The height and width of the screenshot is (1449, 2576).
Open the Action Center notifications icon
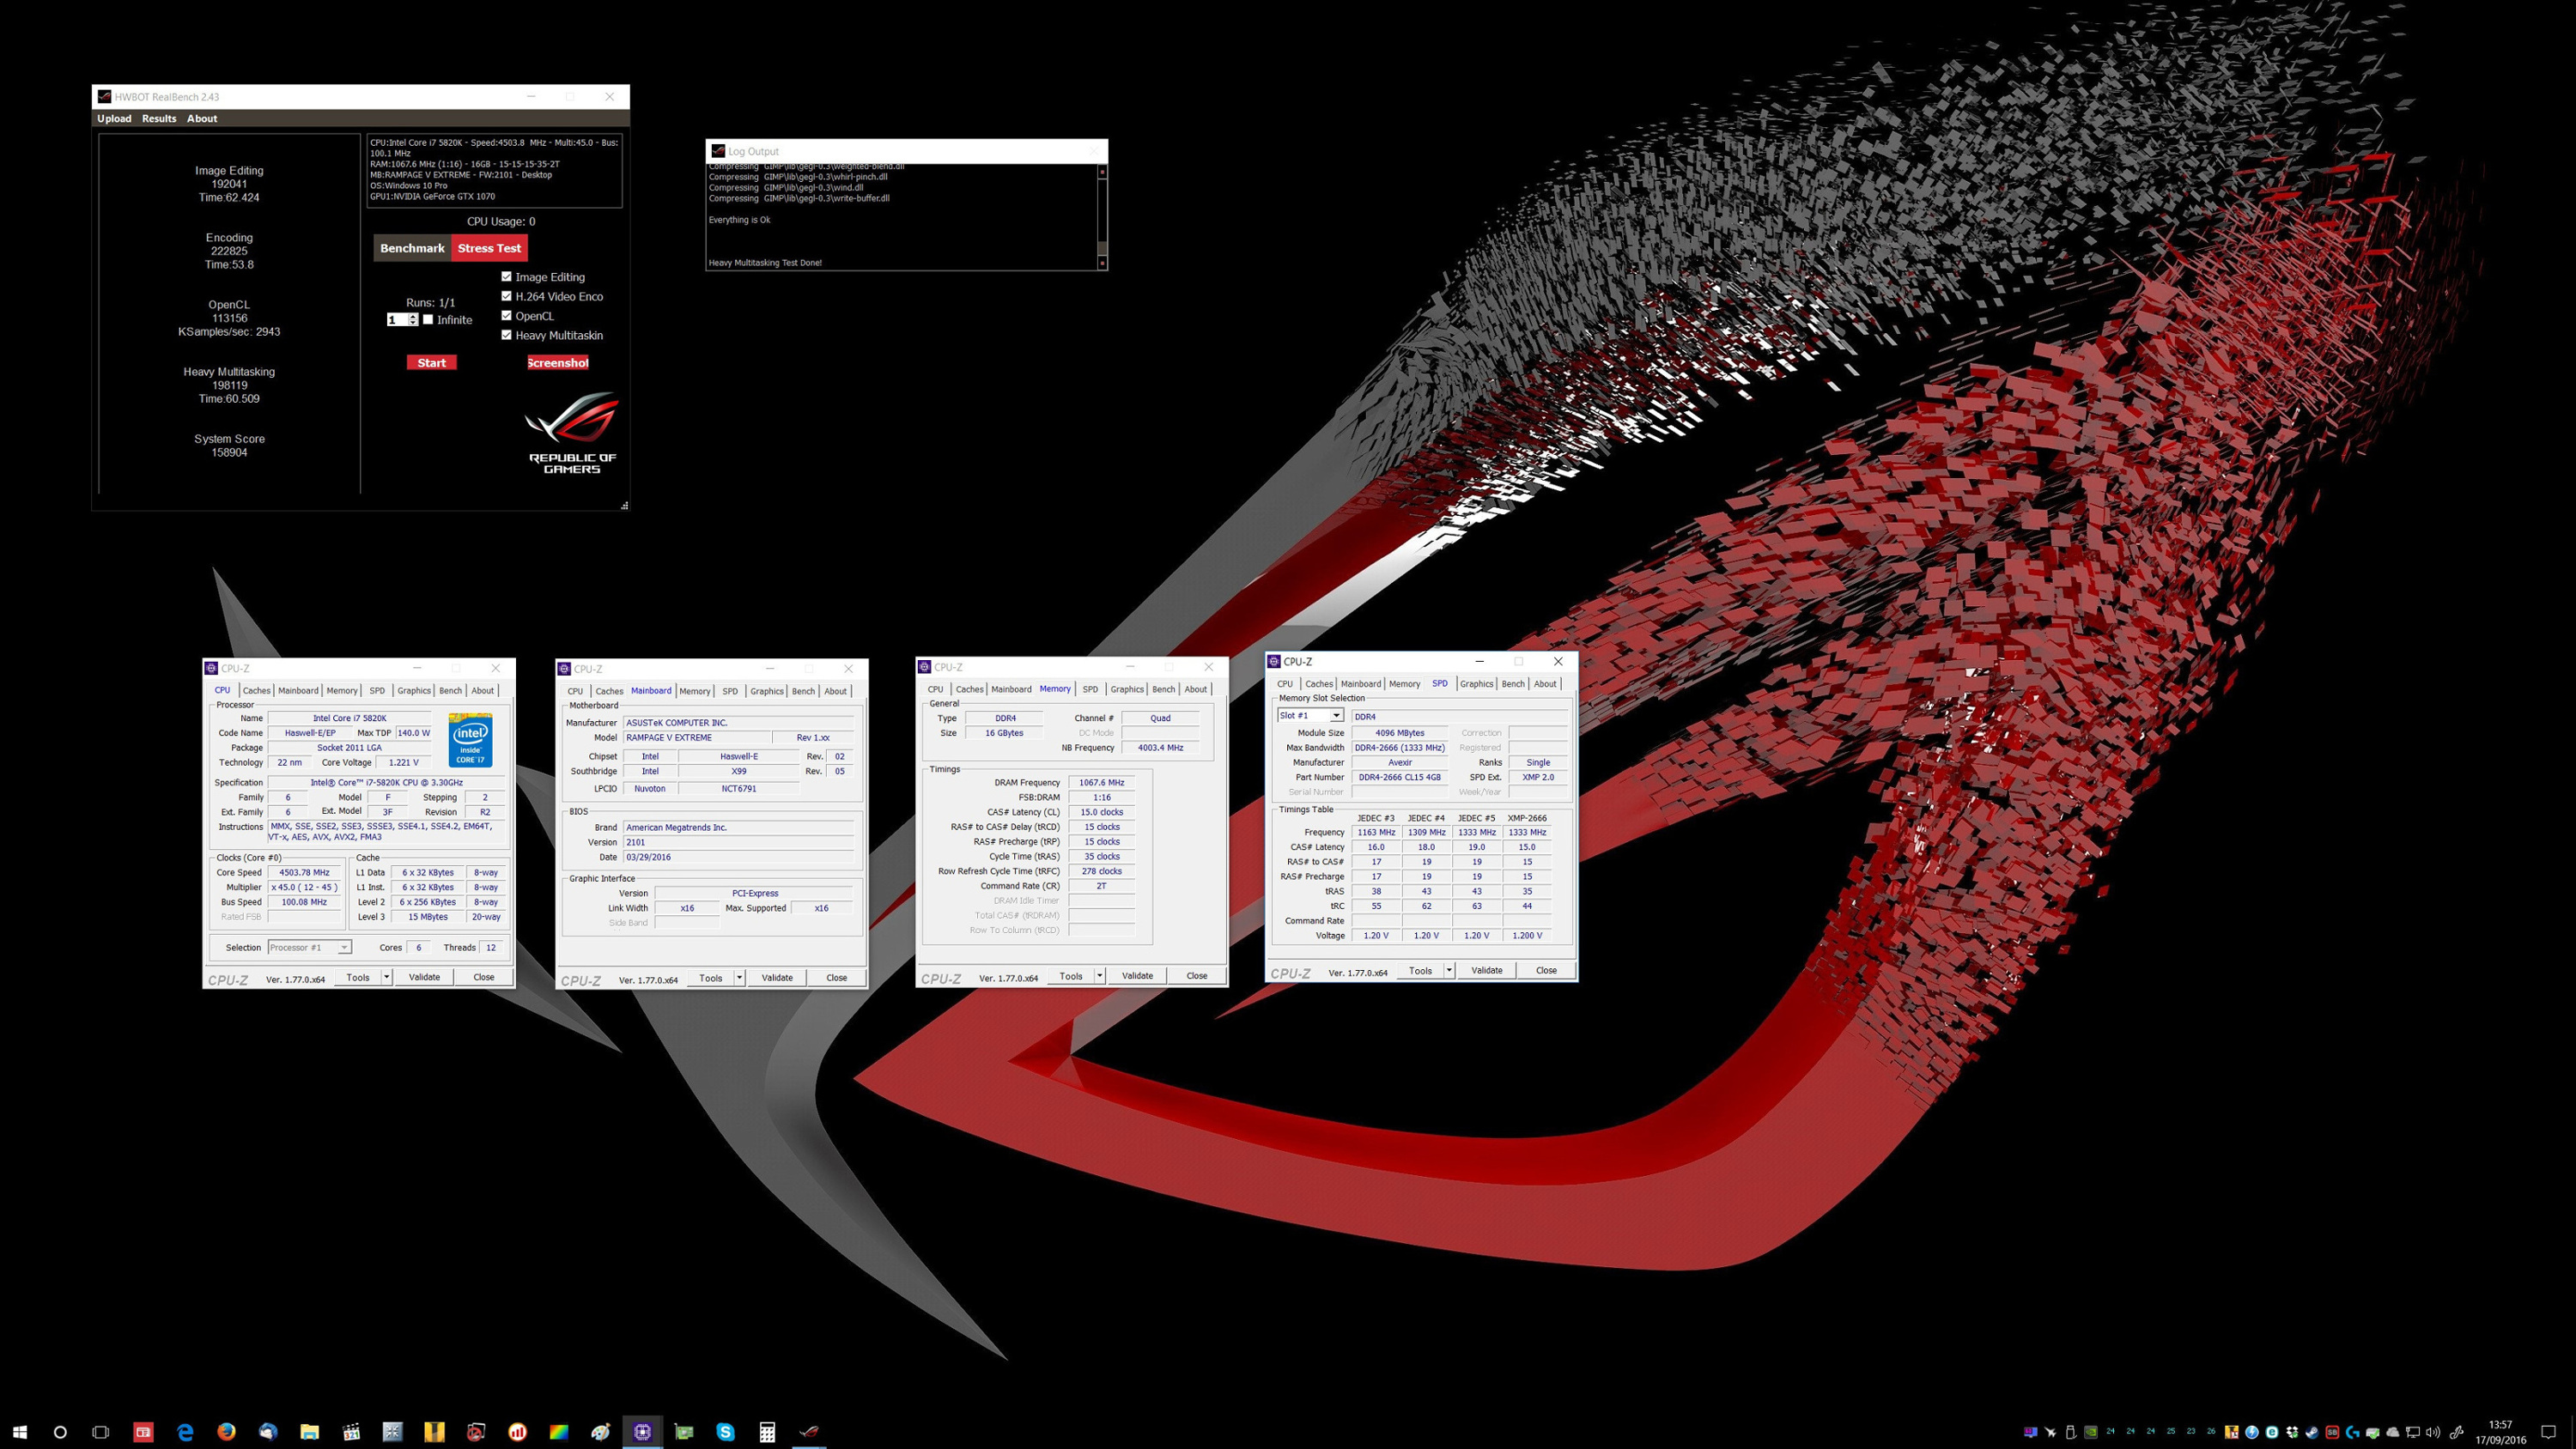[x=2548, y=1432]
